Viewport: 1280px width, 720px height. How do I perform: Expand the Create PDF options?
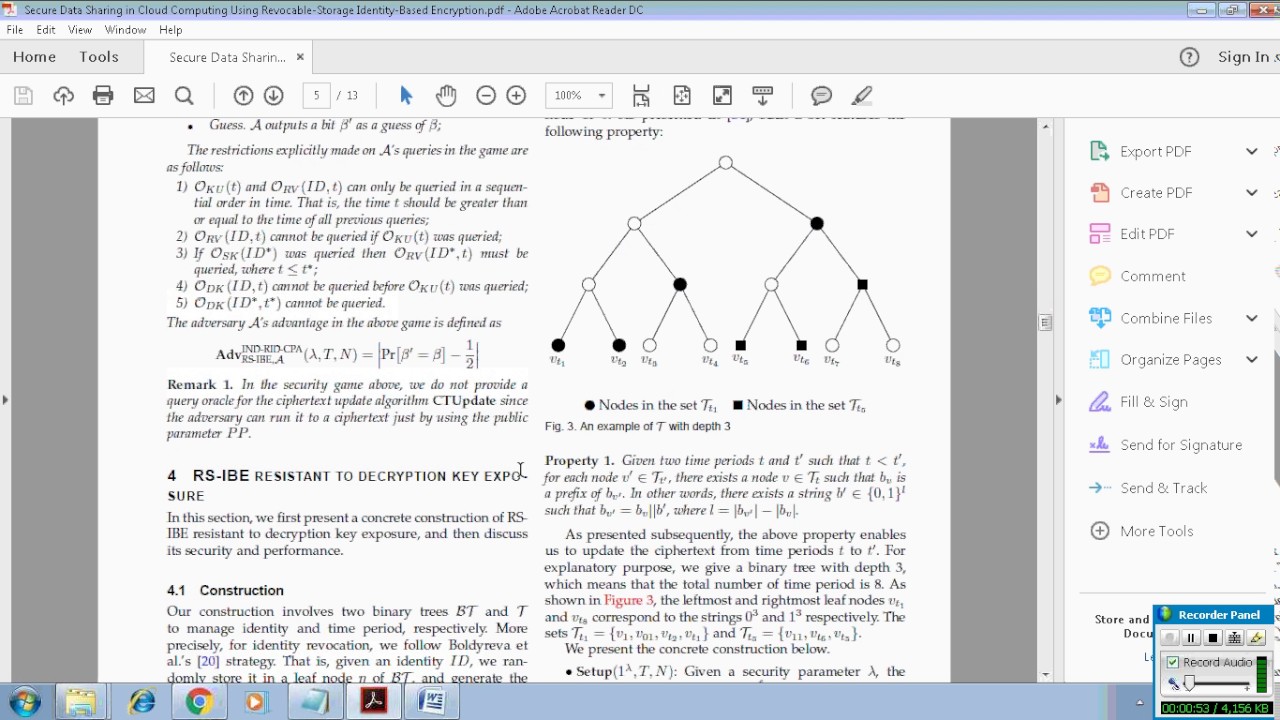tap(1251, 193)
